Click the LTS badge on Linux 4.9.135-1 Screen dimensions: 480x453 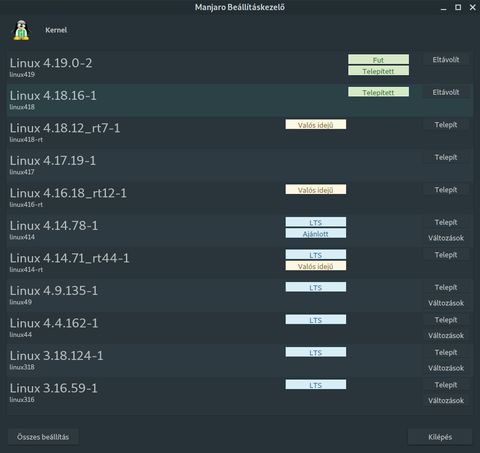tap(316, 287)
